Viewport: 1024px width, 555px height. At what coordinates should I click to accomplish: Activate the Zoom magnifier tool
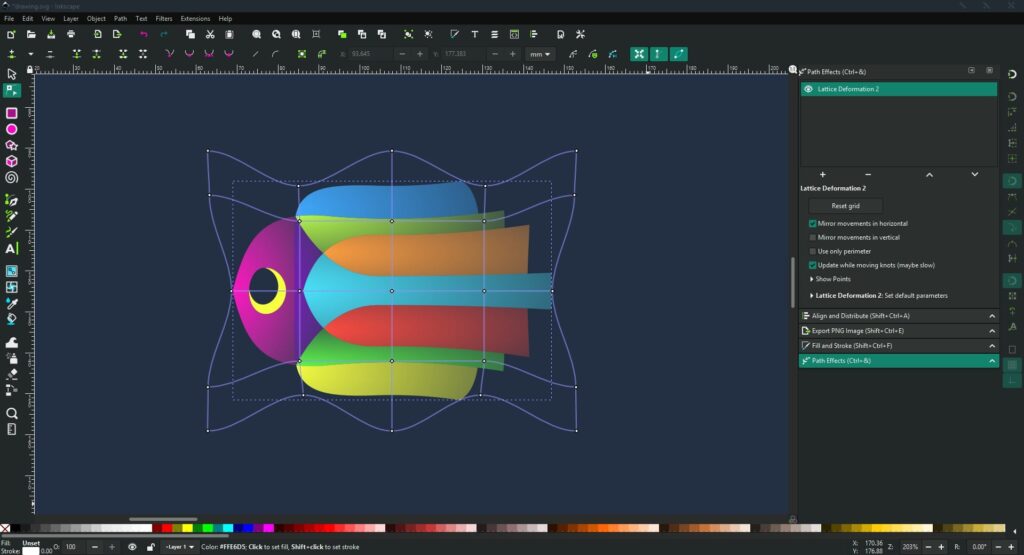point(12,413)
